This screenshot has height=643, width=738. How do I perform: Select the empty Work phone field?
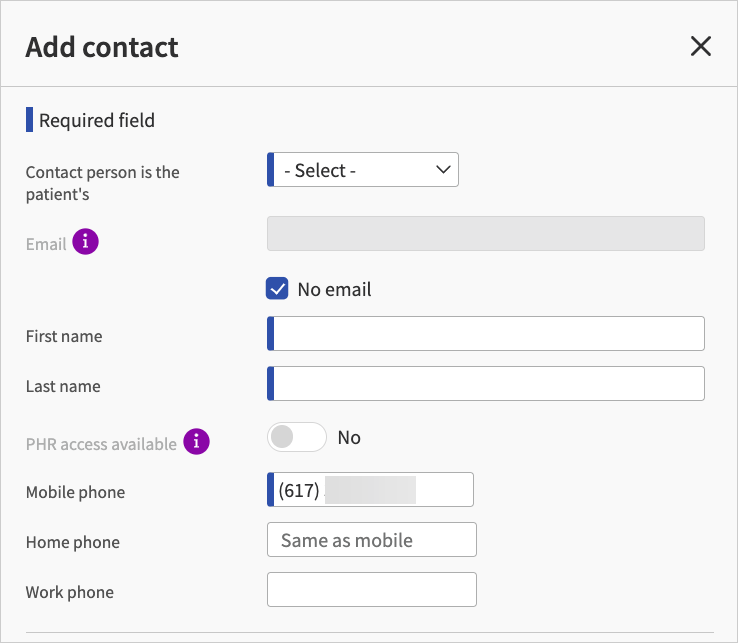pyautogui.click(x=371, y=590)
